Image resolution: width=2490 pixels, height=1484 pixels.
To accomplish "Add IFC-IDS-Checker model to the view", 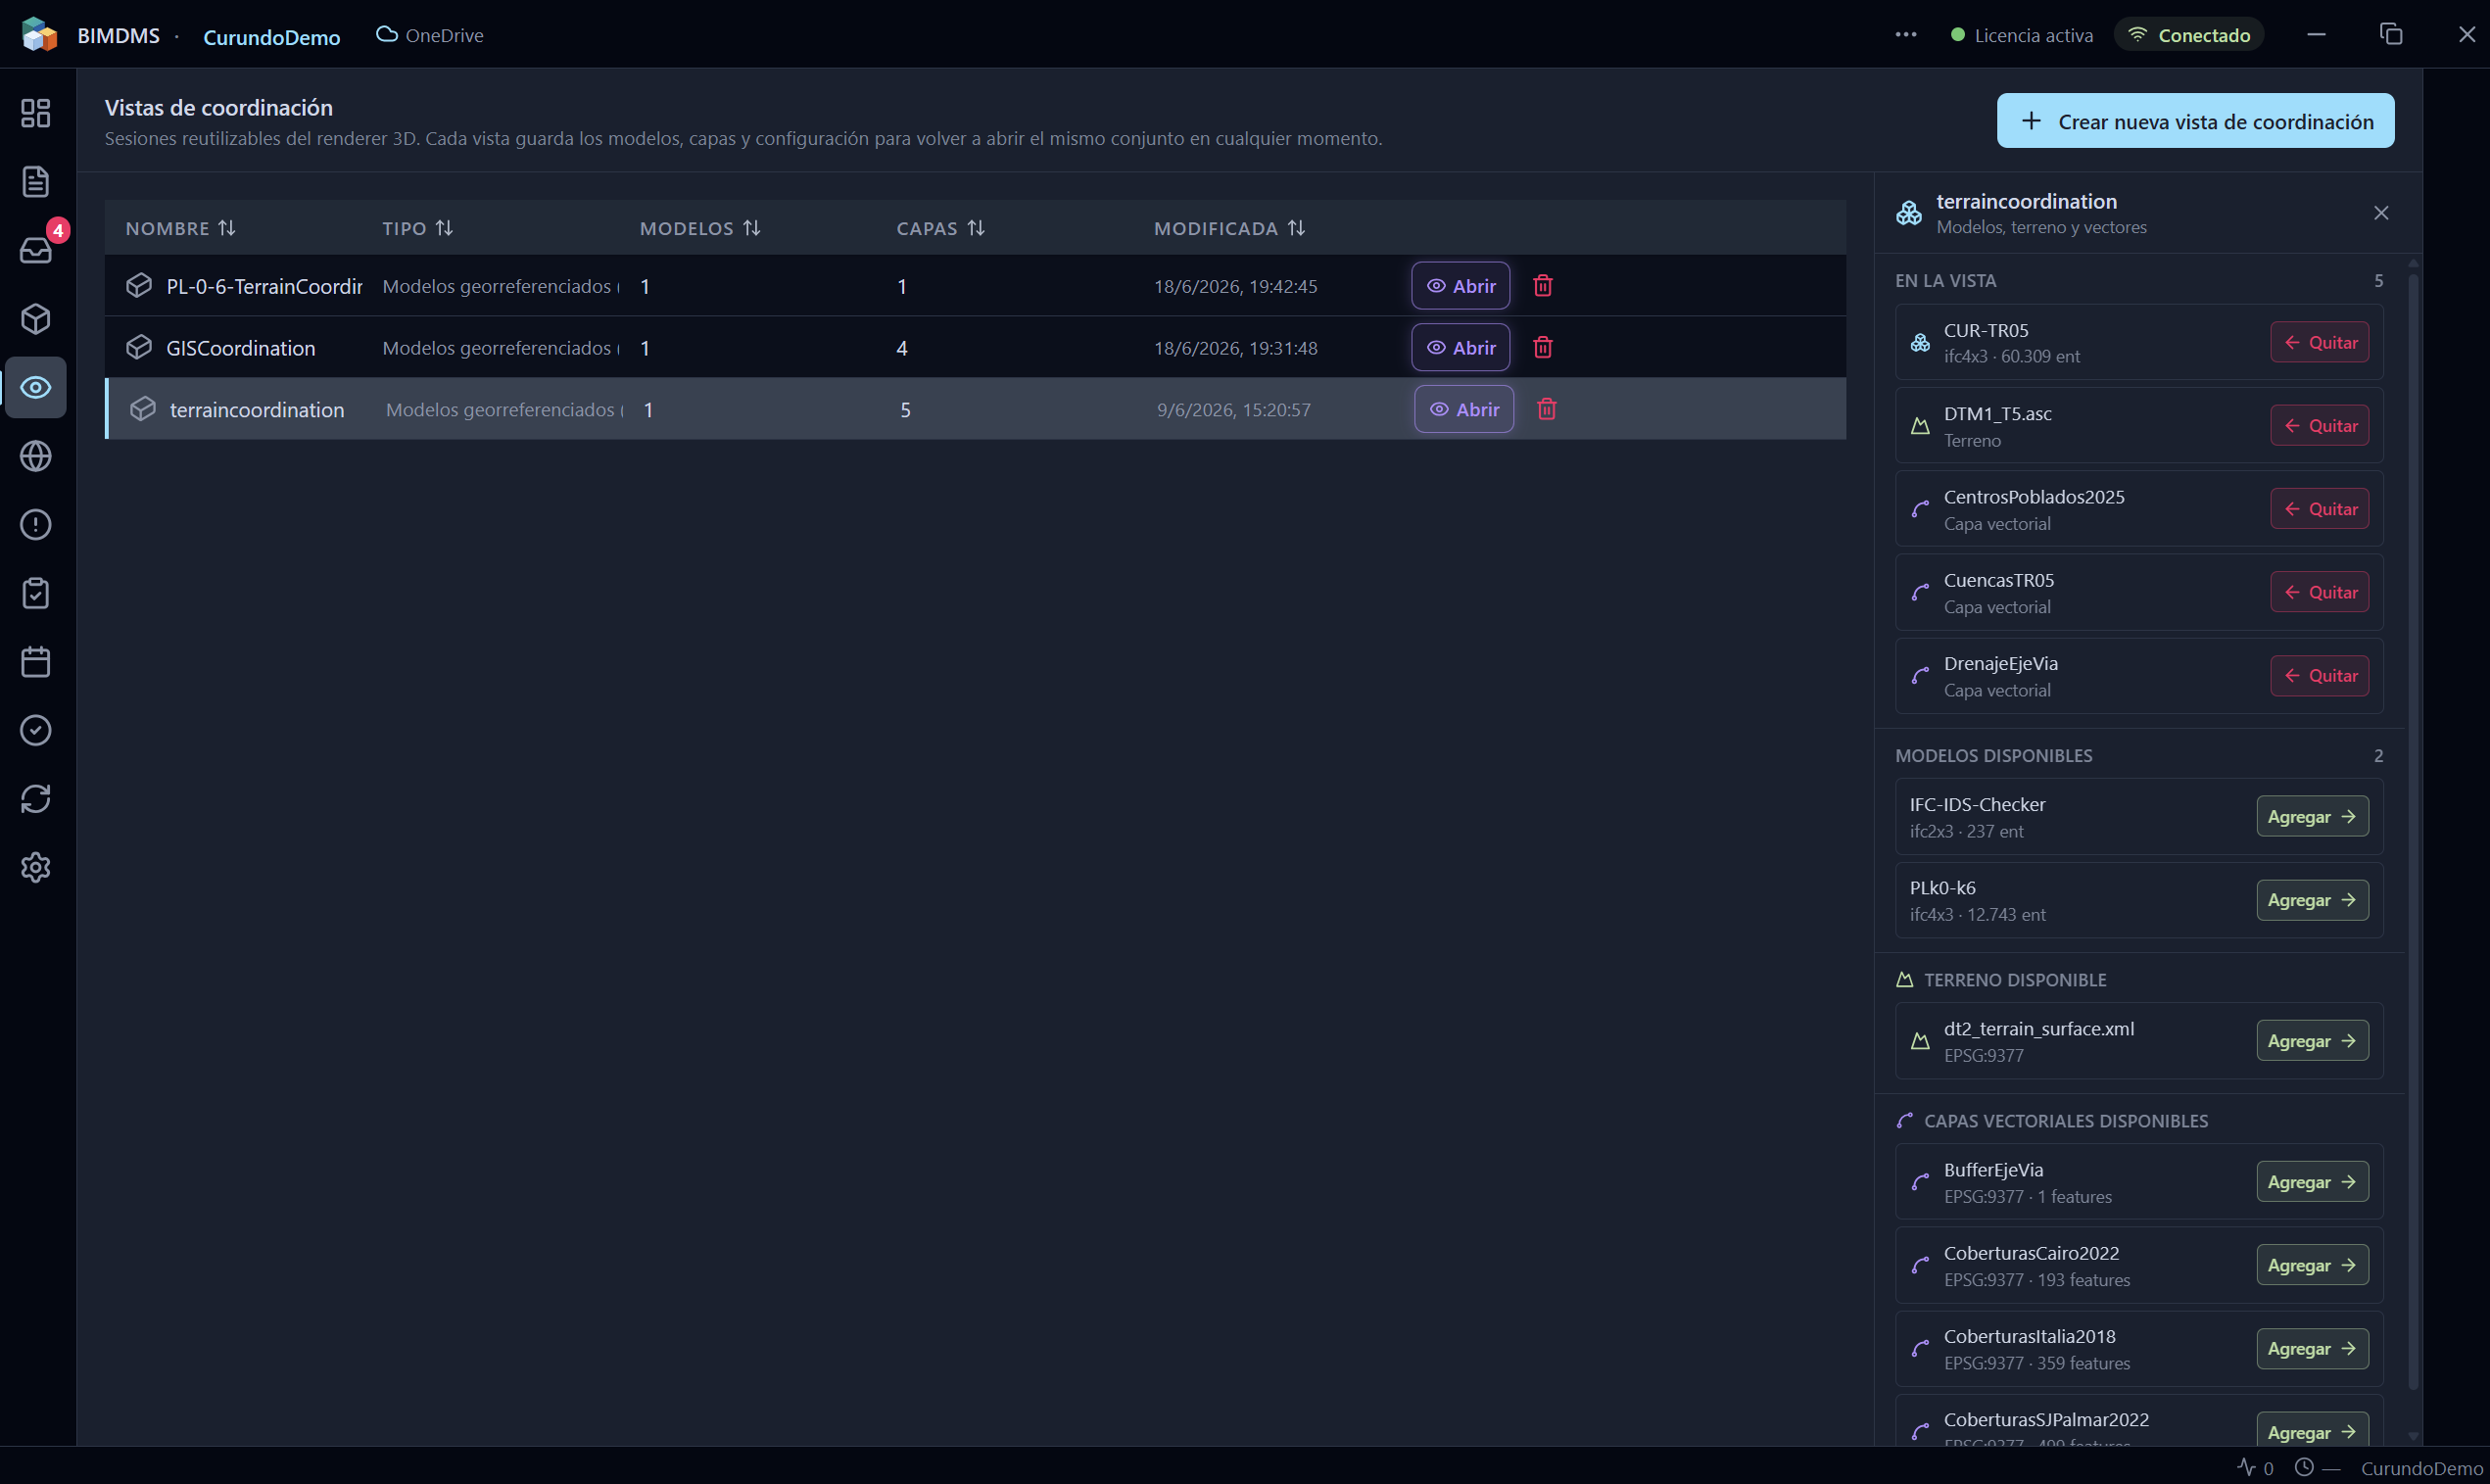I will (2312, 816).
